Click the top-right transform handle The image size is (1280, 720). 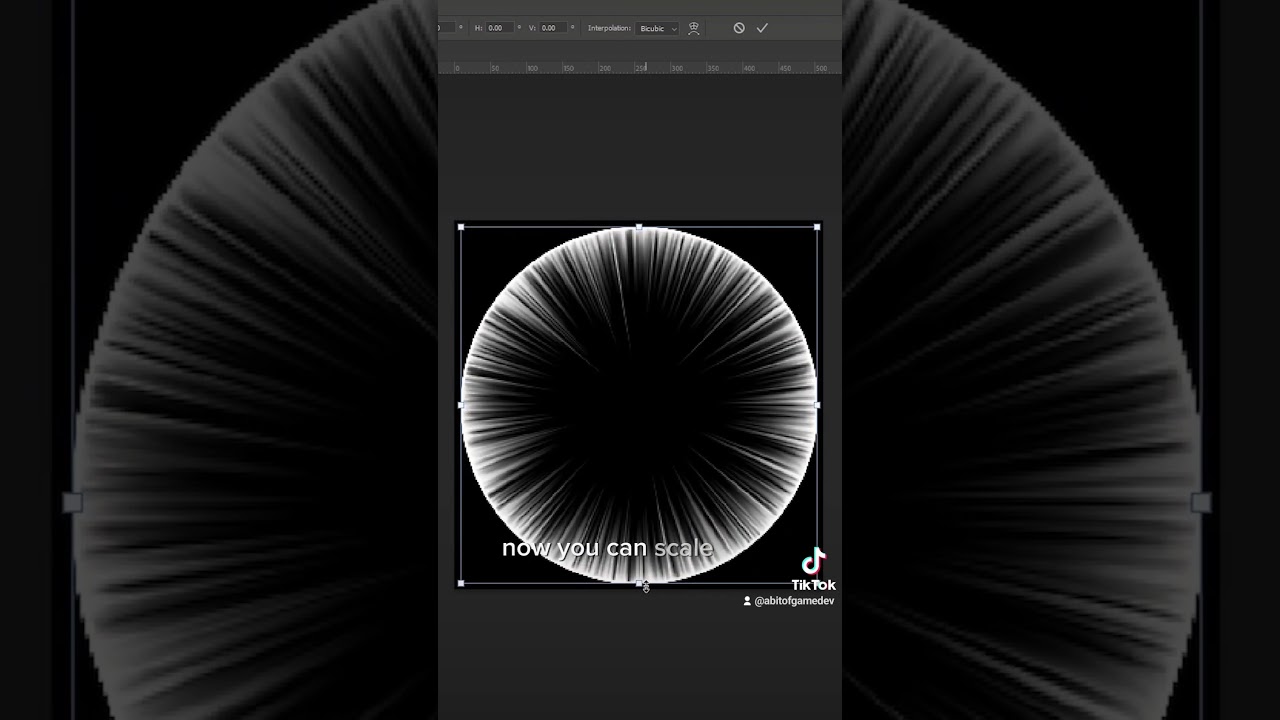pyautogui.click(x=817, y=227)
